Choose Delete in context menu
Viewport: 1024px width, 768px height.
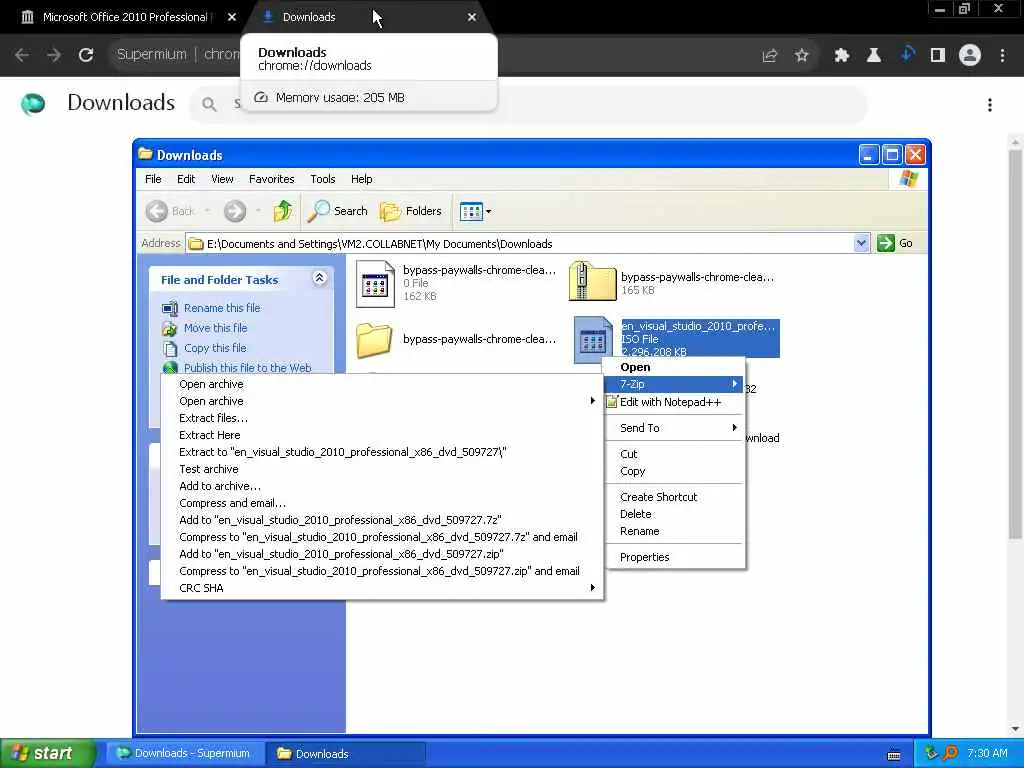point(675,514)
